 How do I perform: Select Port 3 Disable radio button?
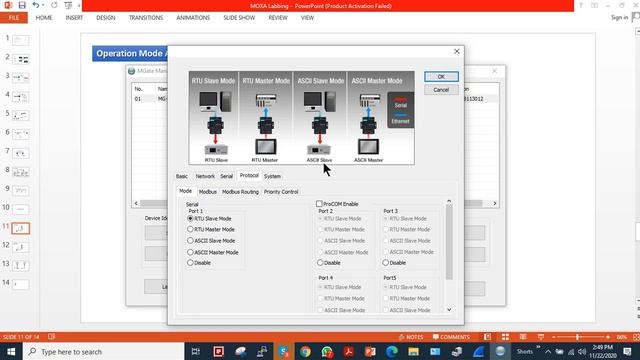(385, 263)
